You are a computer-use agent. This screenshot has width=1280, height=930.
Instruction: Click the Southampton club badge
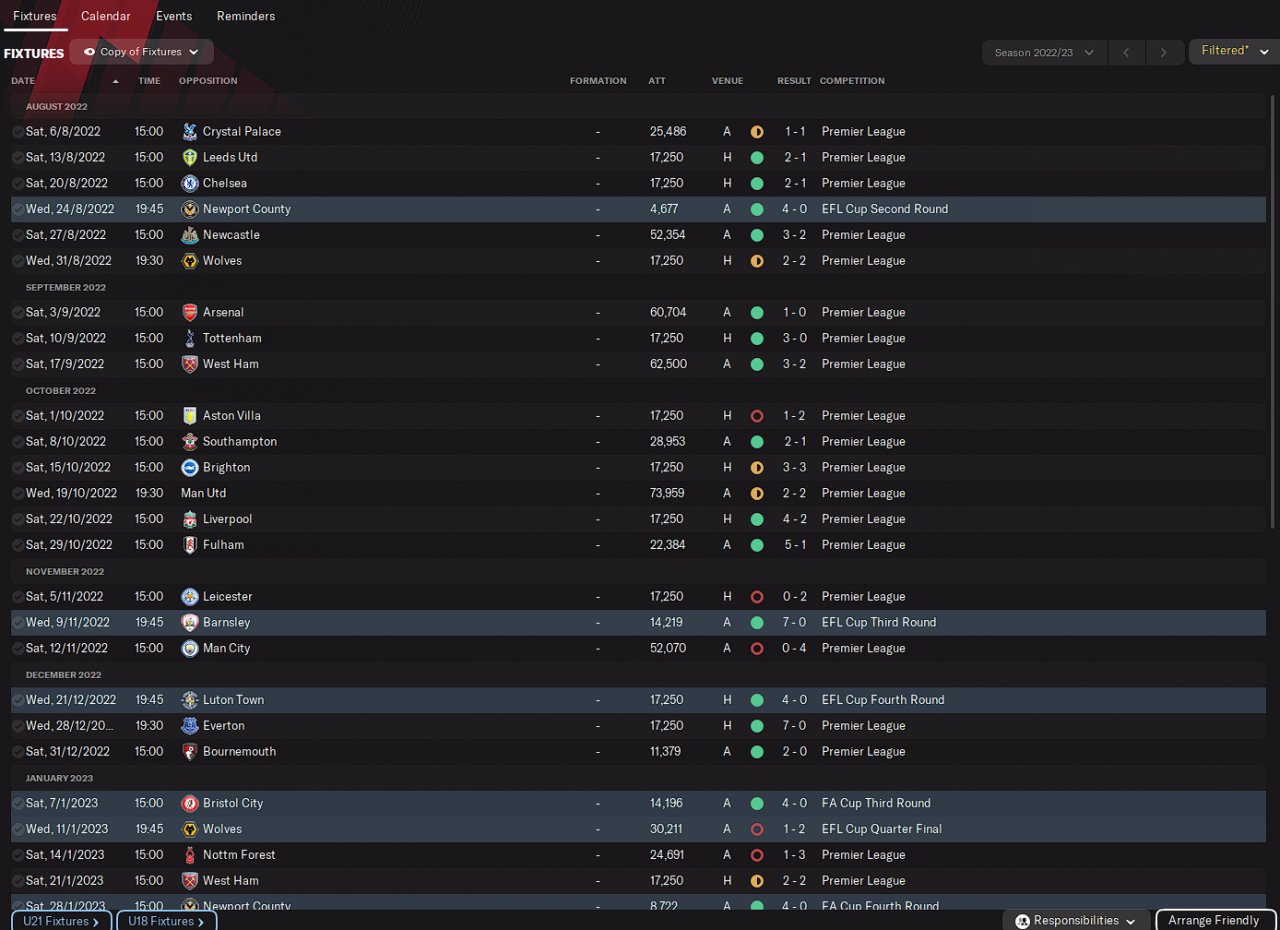190,442
